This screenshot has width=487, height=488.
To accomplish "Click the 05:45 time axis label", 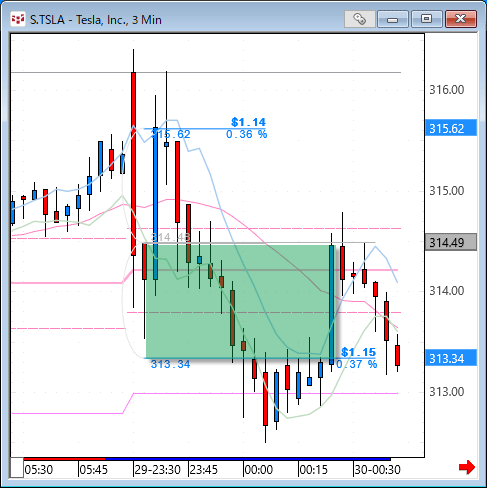I will click(94, 470).
